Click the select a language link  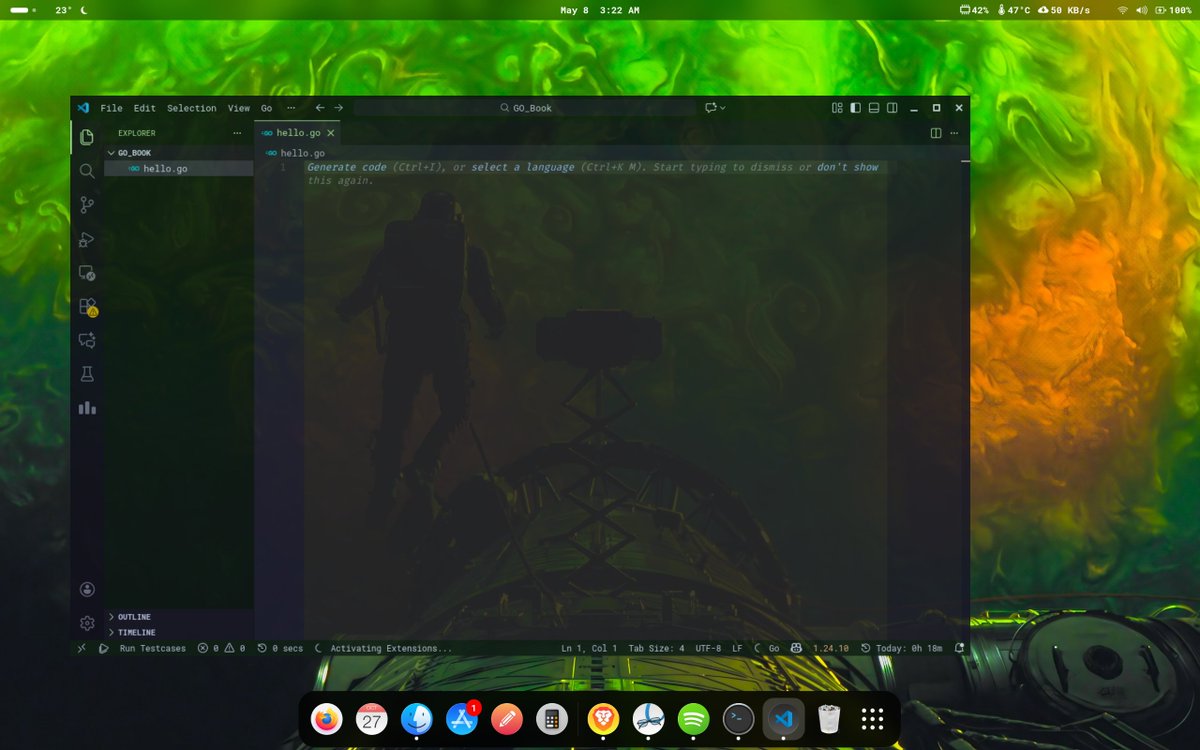click(523, 167)
